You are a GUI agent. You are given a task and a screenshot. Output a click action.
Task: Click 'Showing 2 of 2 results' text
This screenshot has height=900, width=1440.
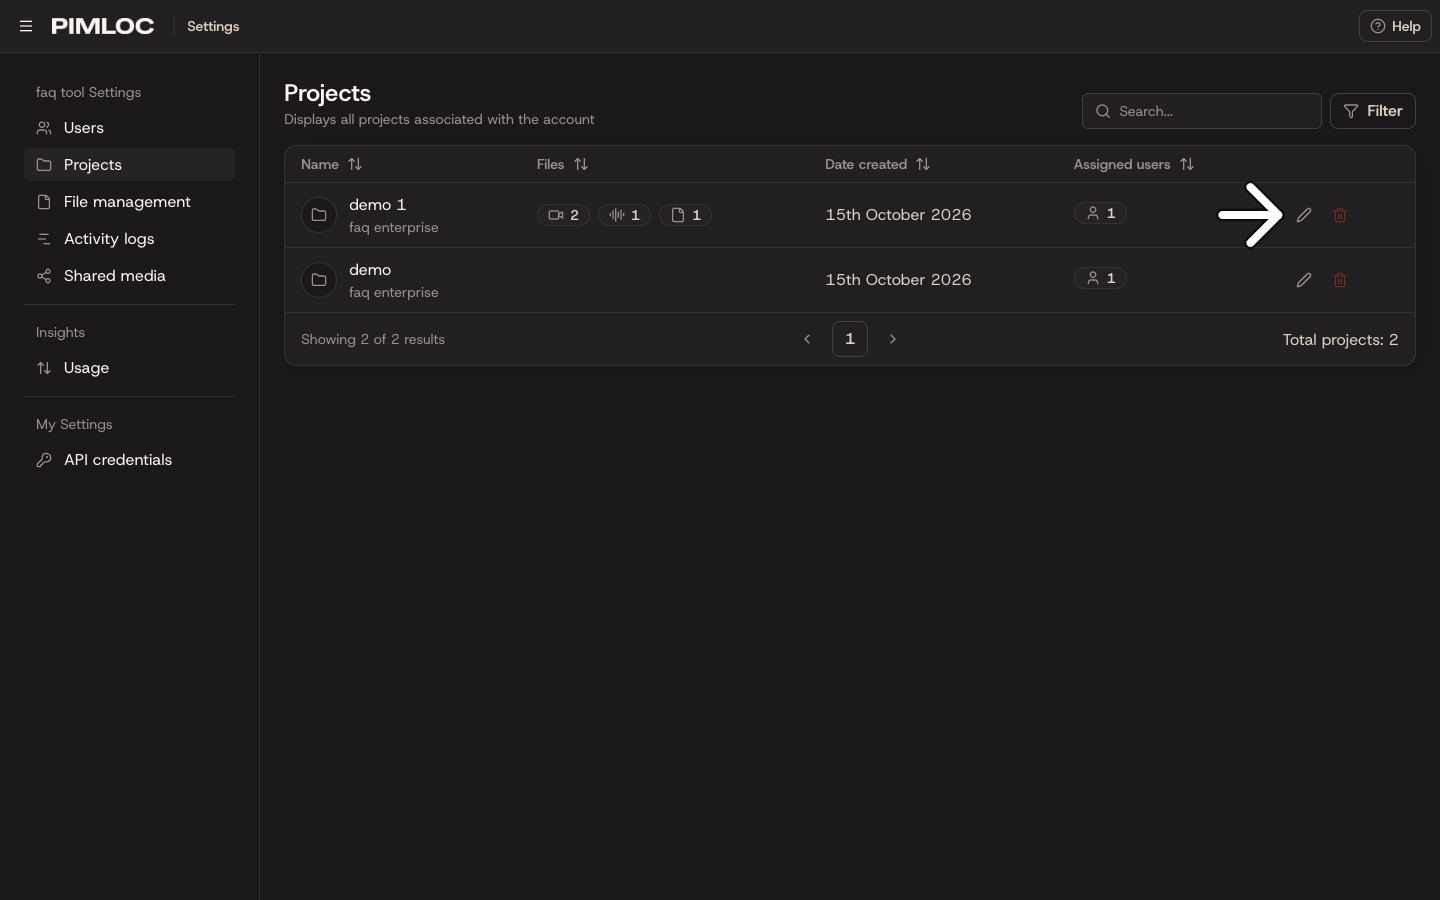click(373, 340)
